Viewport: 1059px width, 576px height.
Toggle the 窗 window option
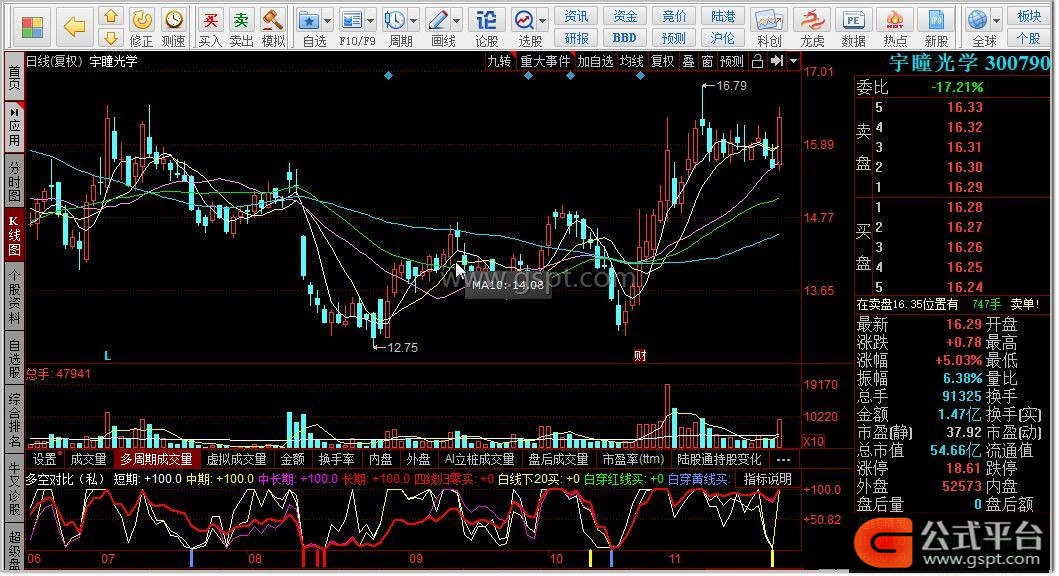707,61
